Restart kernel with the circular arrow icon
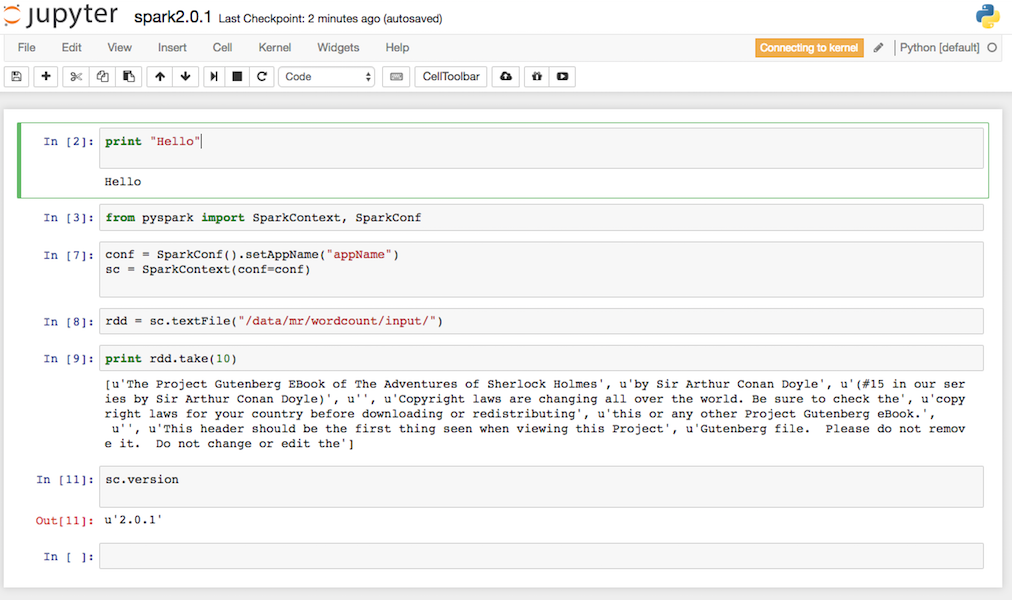The height and width of the screenshot is (600, 1012). click(261, 77)
